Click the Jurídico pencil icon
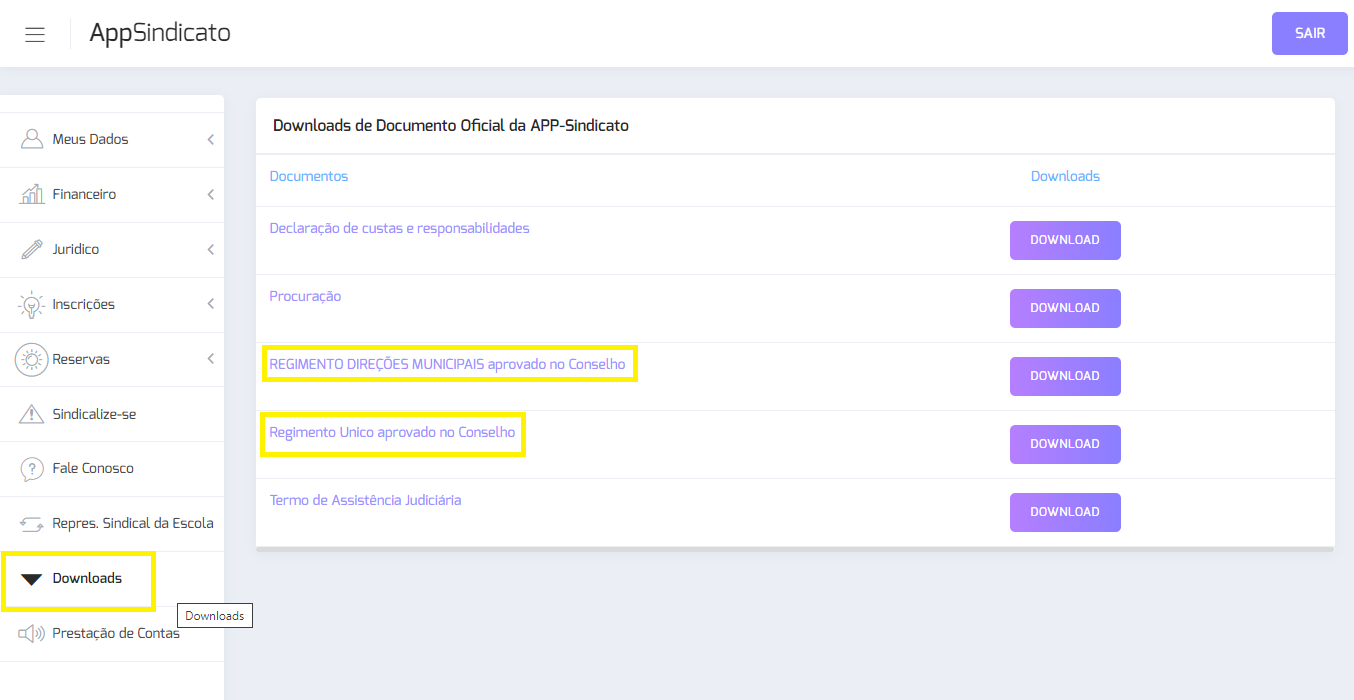 (x=32, y=249)
